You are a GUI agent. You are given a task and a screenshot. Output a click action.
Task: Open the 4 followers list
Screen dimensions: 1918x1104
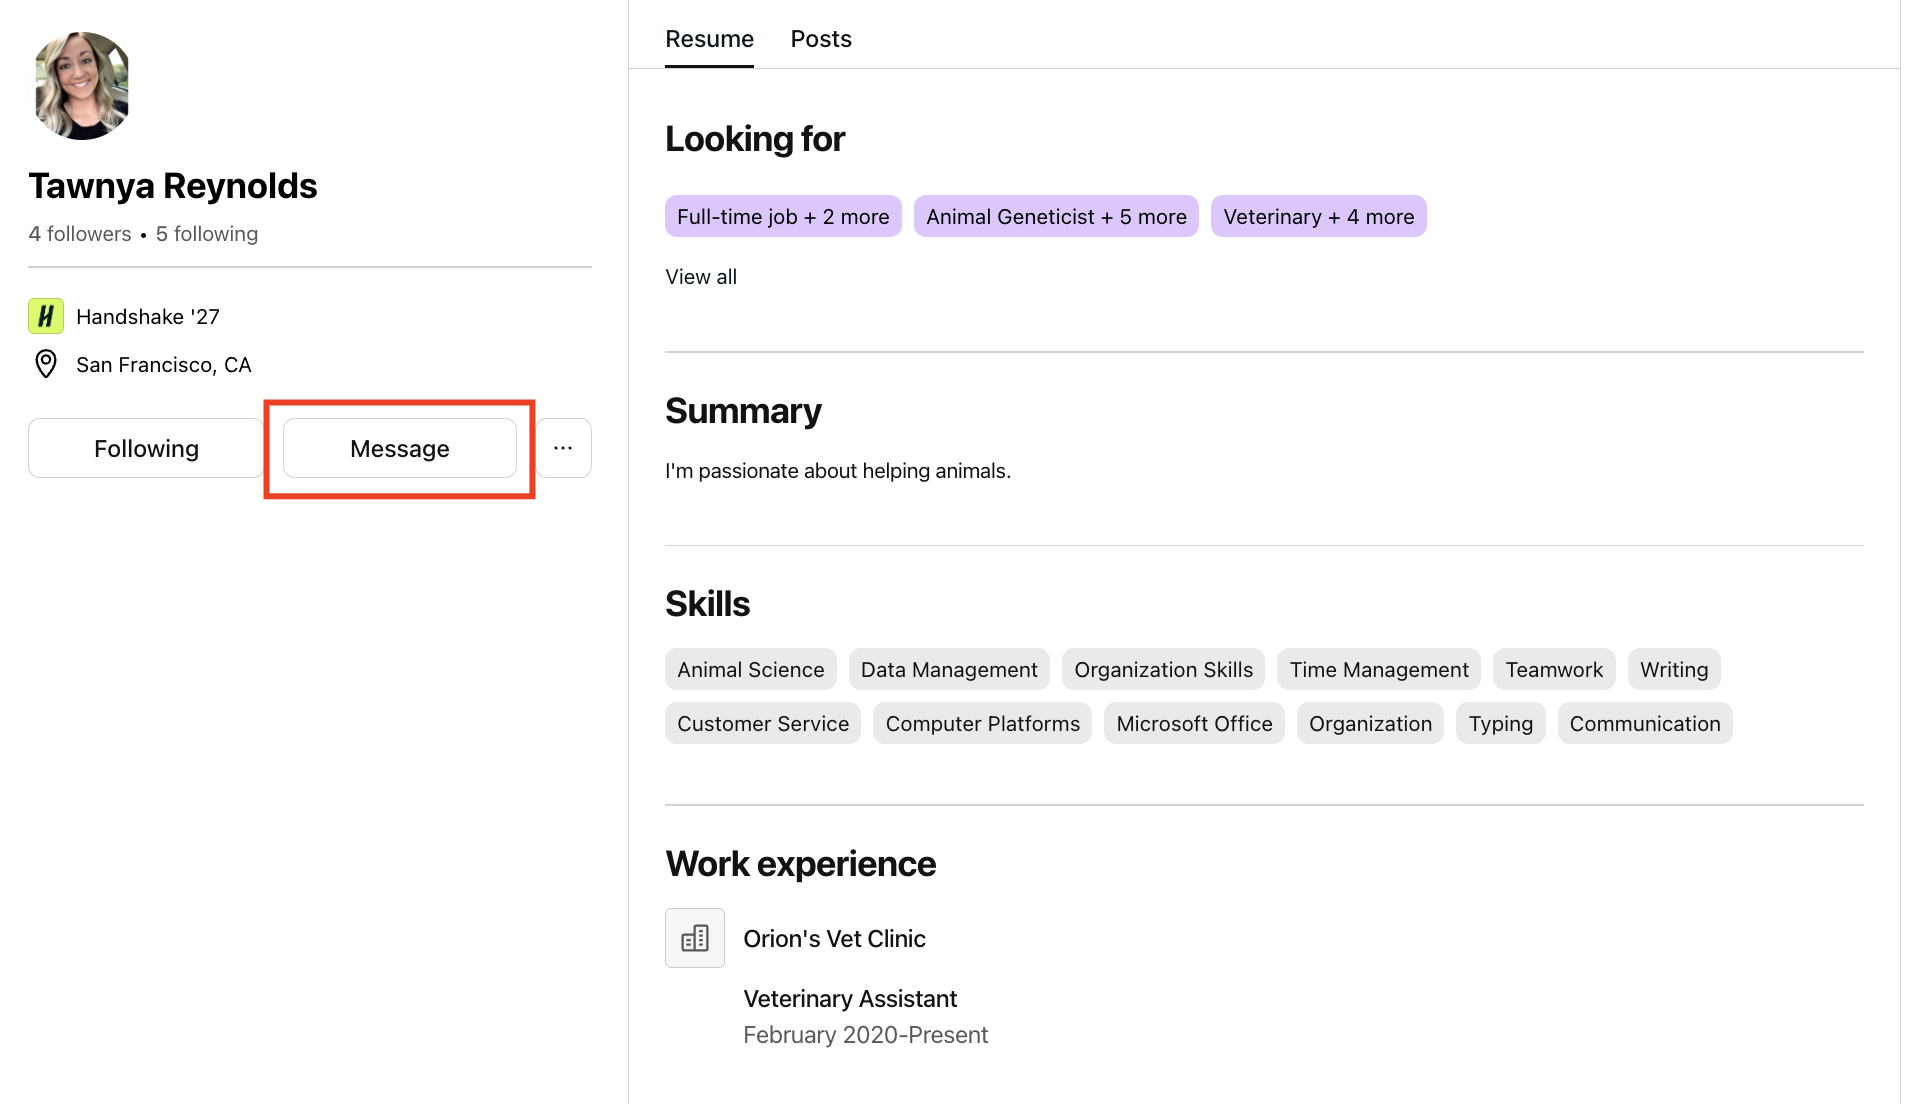[80, 234]
